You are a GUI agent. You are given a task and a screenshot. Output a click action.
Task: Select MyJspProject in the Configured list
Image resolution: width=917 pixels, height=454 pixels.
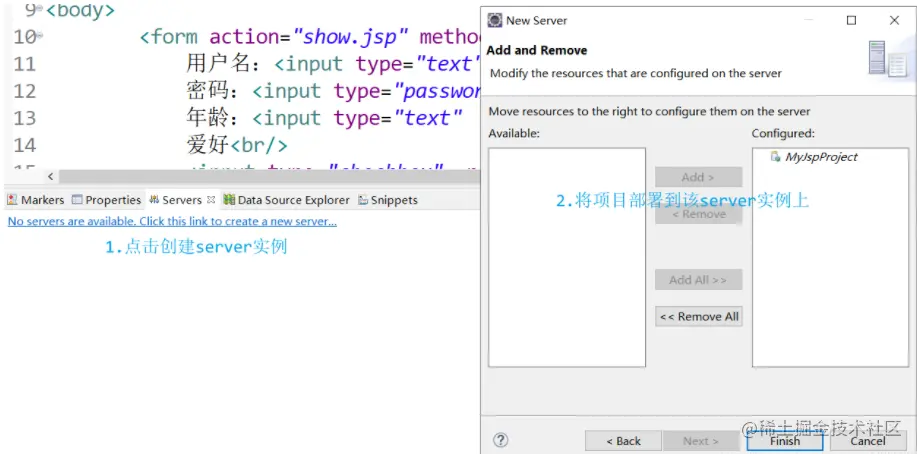point(821,157)
